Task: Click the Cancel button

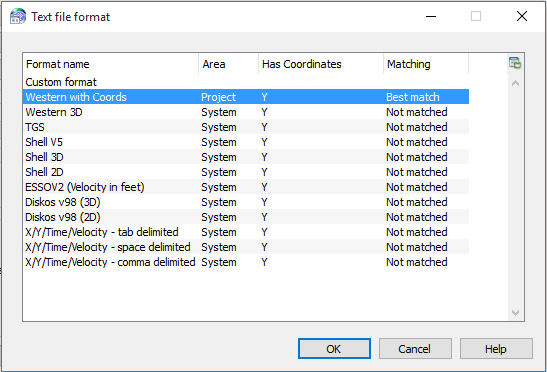Action: pyautogui.click(x=415, y=348)
